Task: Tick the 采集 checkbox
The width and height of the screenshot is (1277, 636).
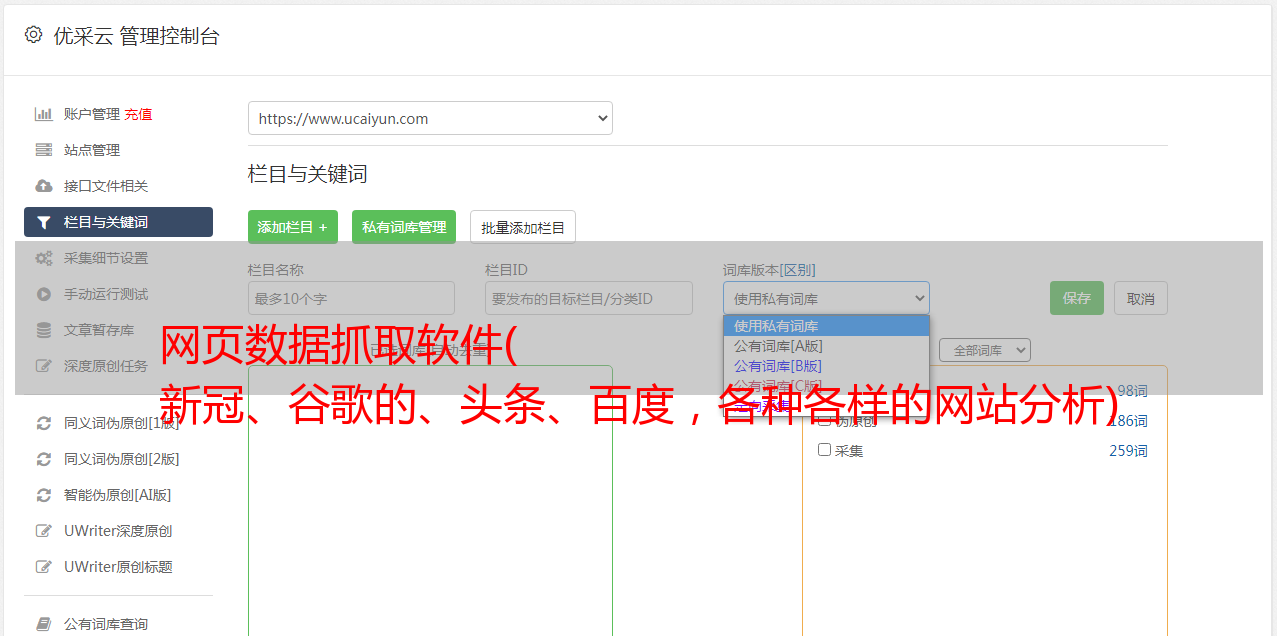Action: click(825, 450)
